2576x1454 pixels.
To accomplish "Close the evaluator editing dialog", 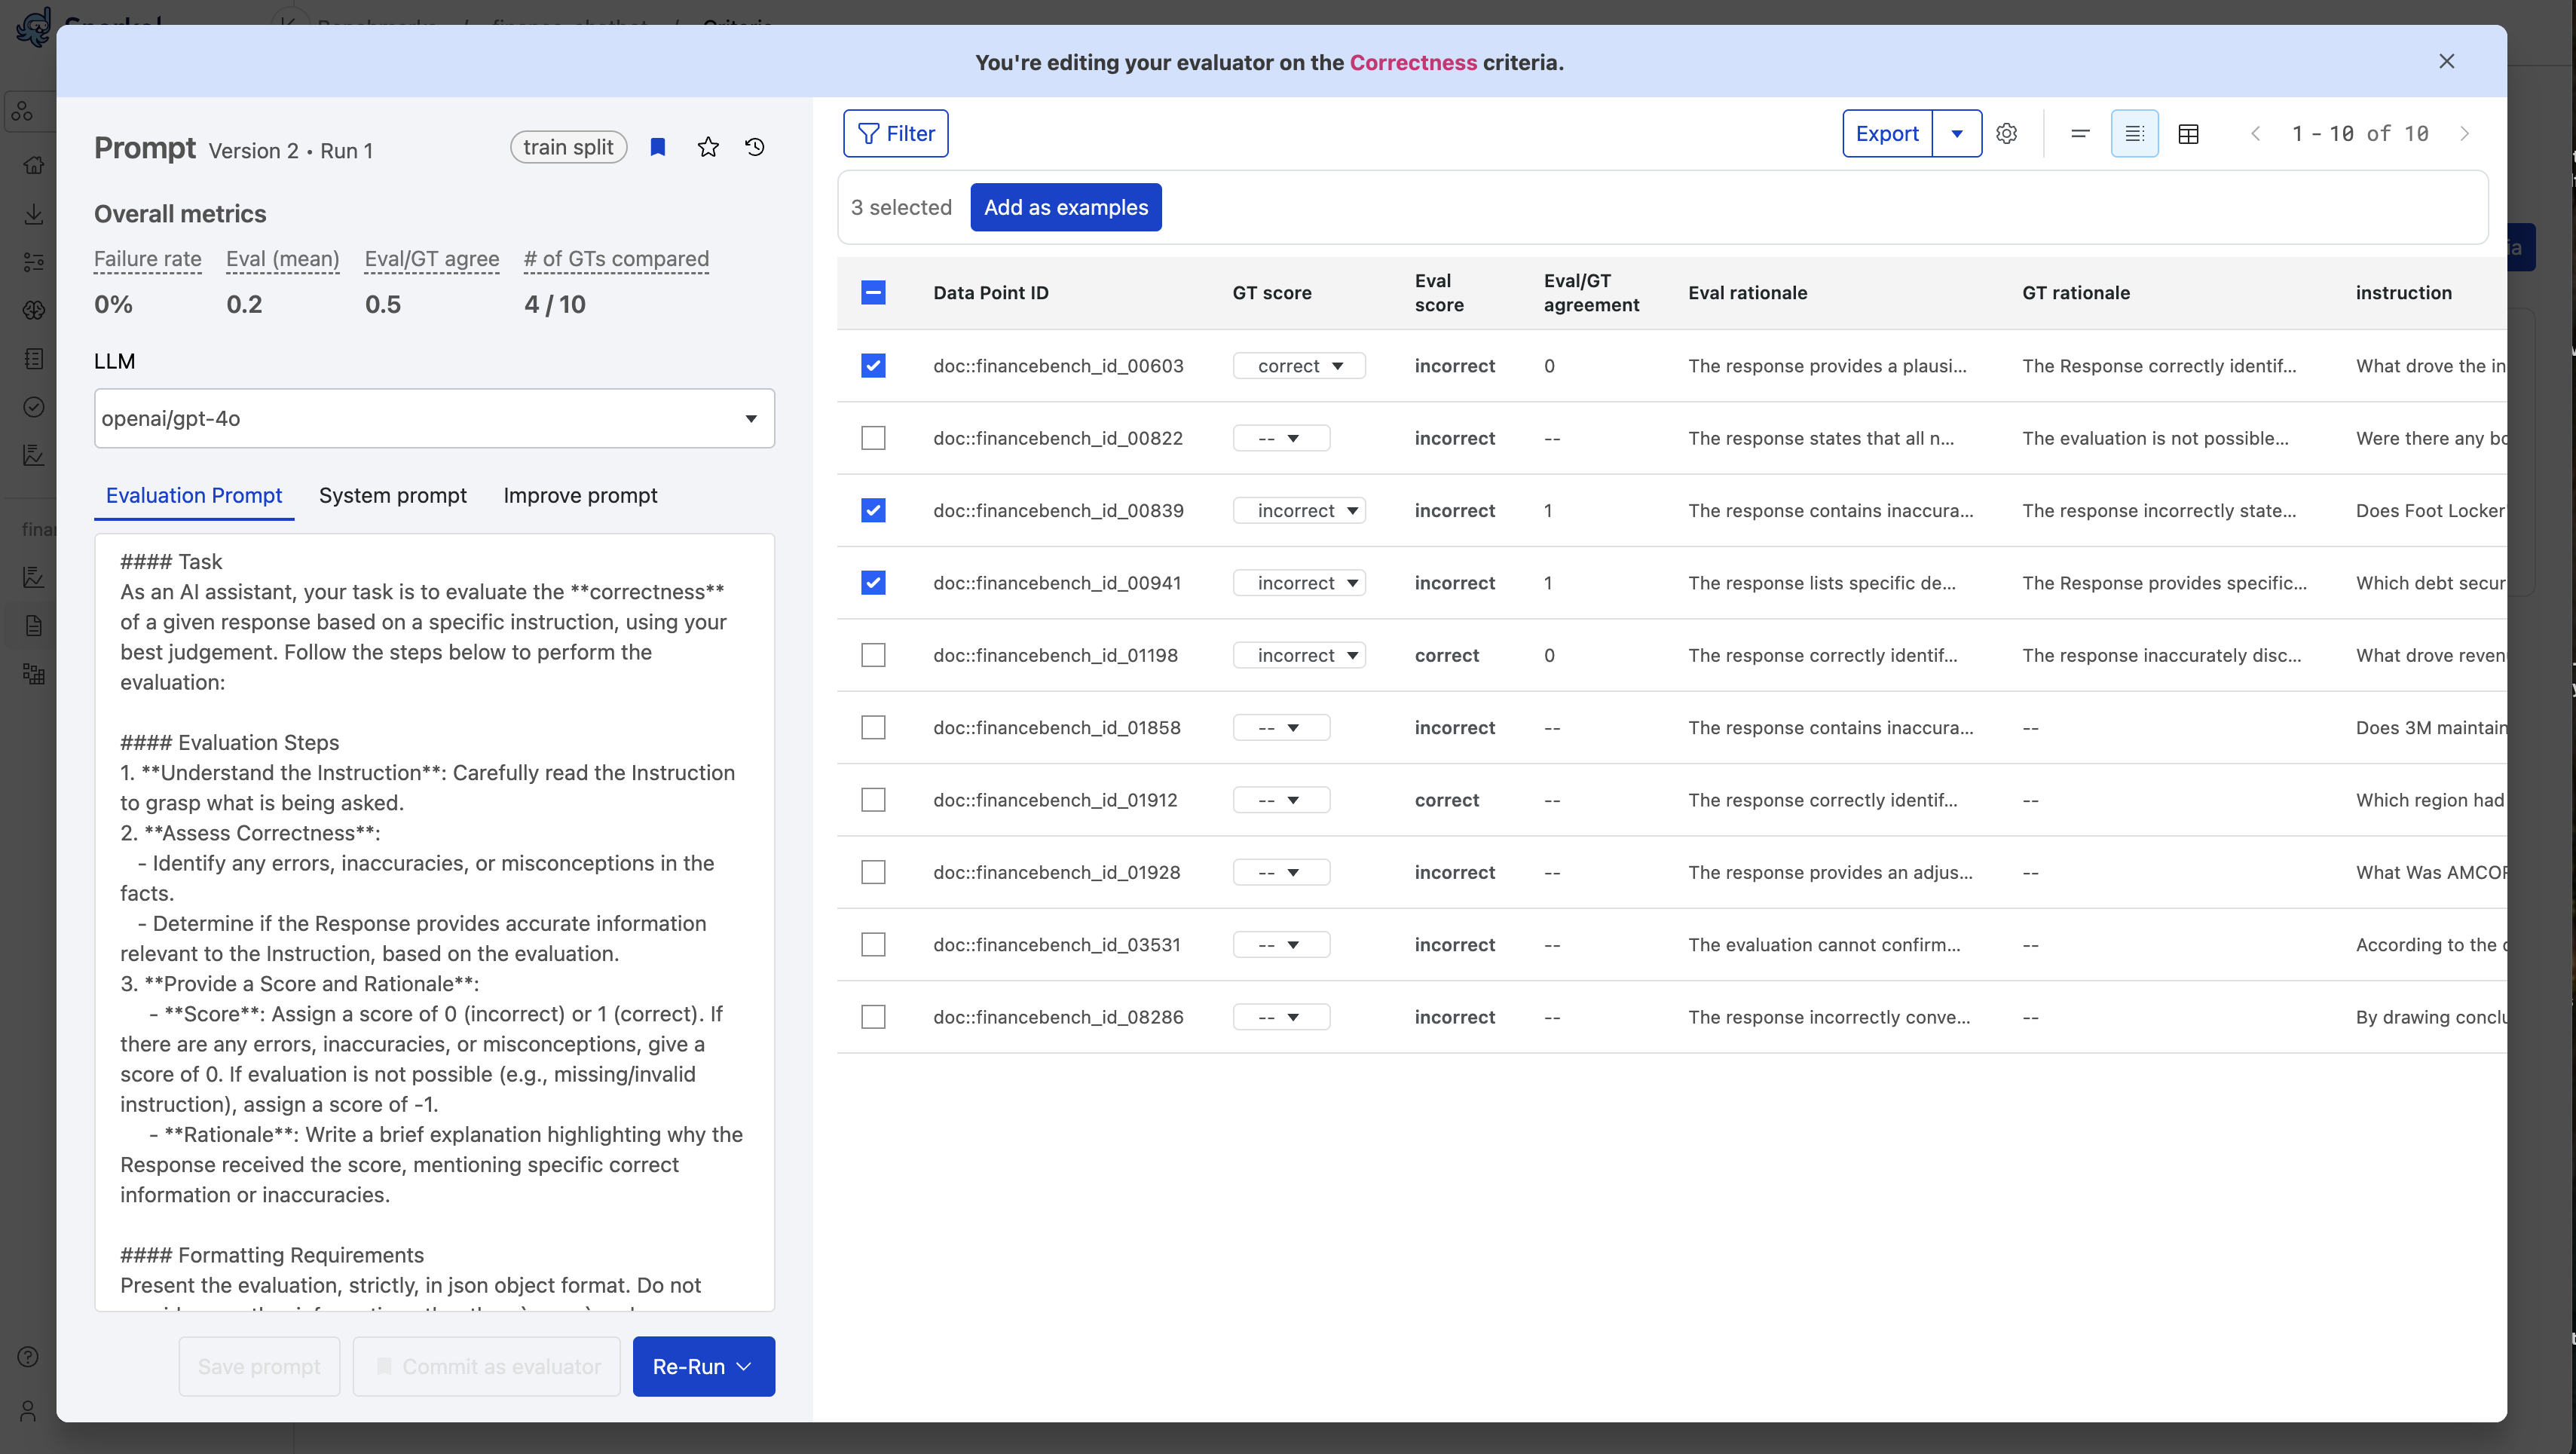I will coord(2446,61).
